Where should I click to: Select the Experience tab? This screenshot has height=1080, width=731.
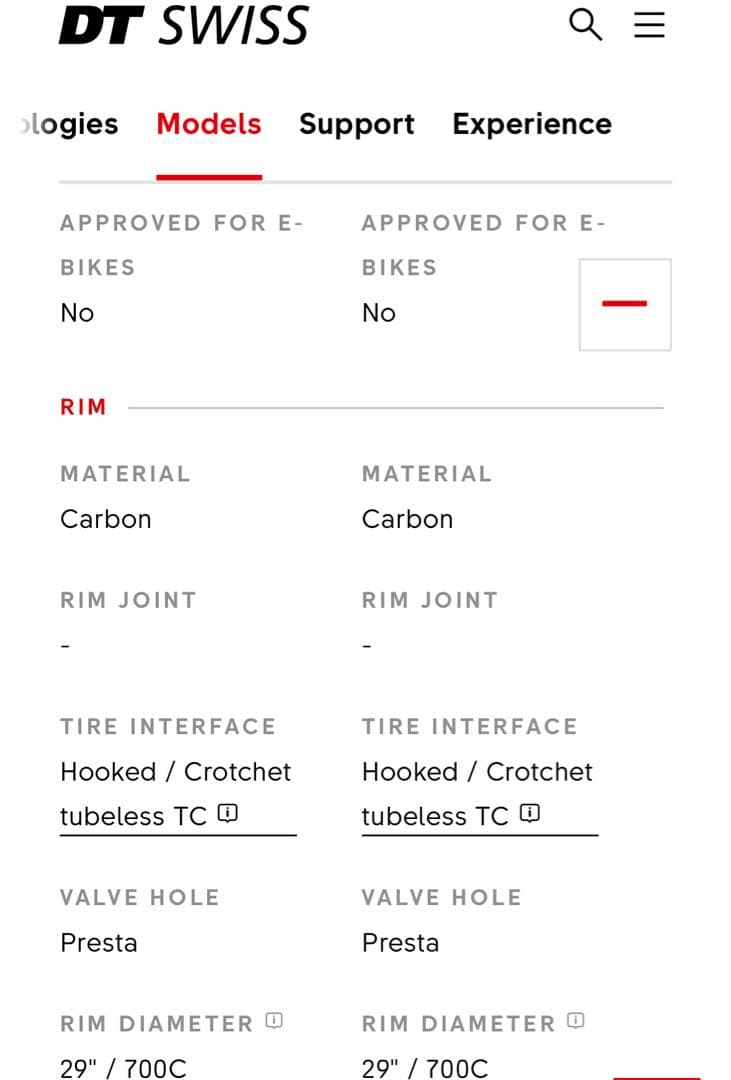(532, 124)
